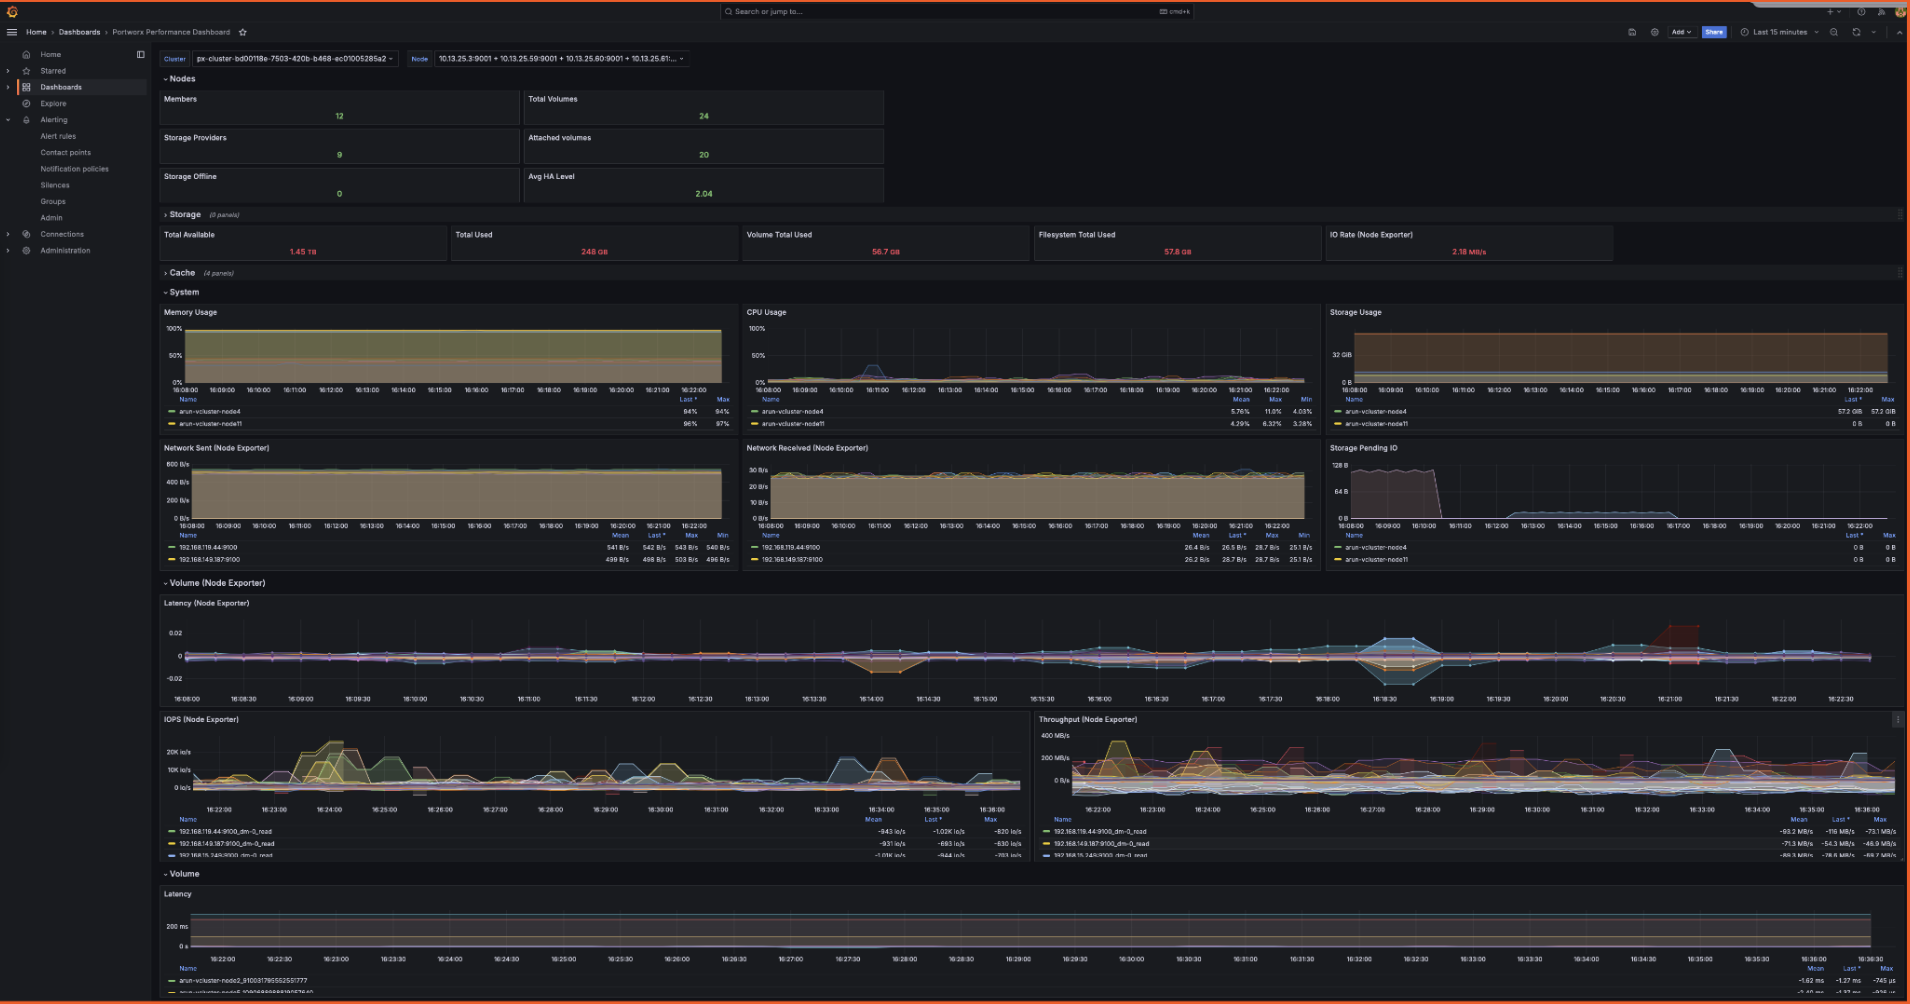Open Contact points in sidebar
This screenshot has width=1910, height=1004.
[x=65, y=153]
